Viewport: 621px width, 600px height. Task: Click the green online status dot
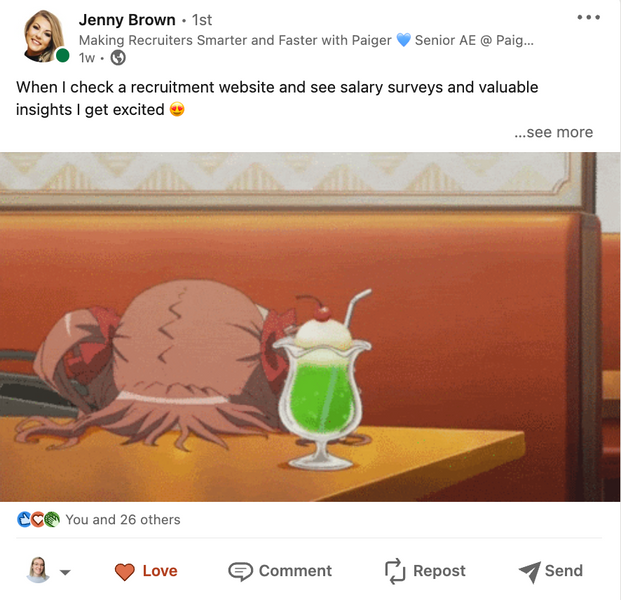[63, 55]
